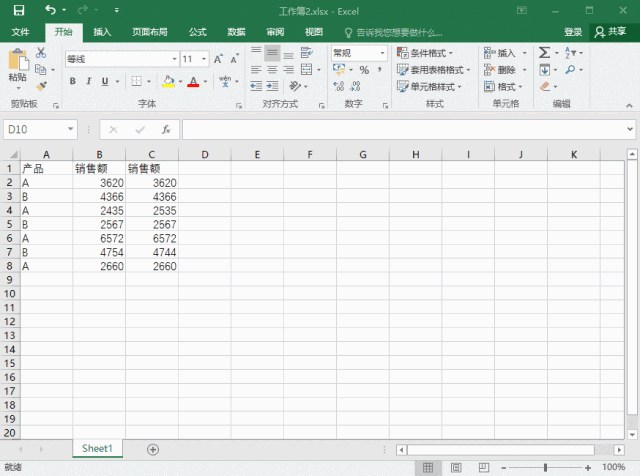
Task: Open the 公式 ribbon tab
Action: 198,32
